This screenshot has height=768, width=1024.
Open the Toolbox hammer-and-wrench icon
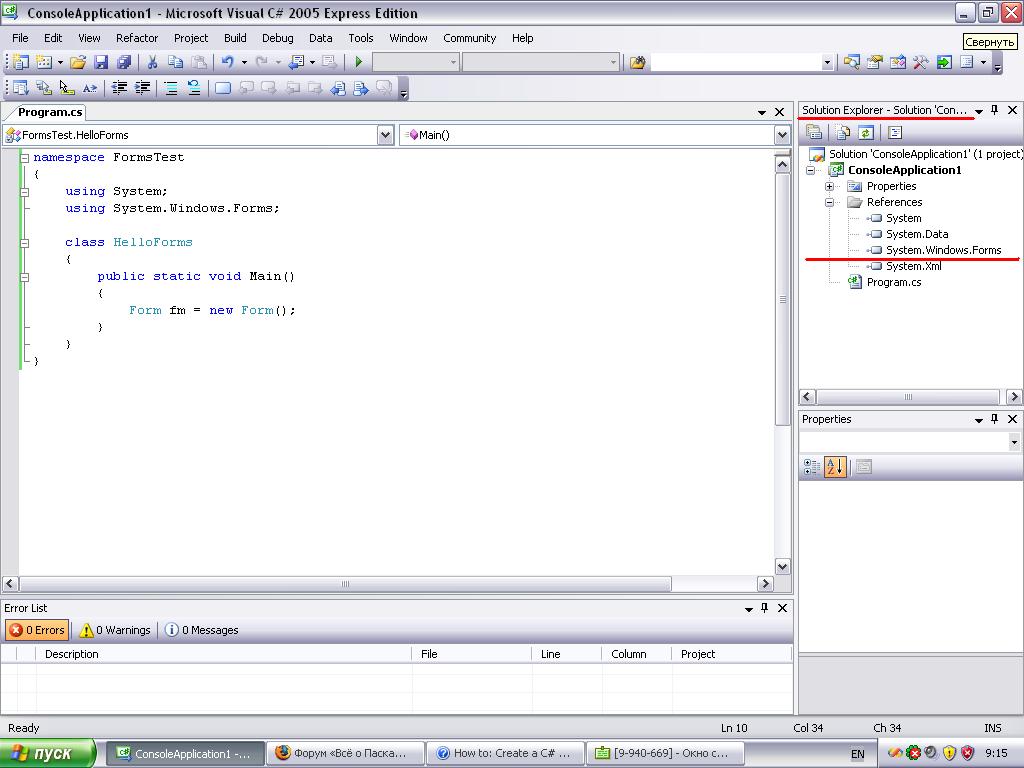point(920,62)
